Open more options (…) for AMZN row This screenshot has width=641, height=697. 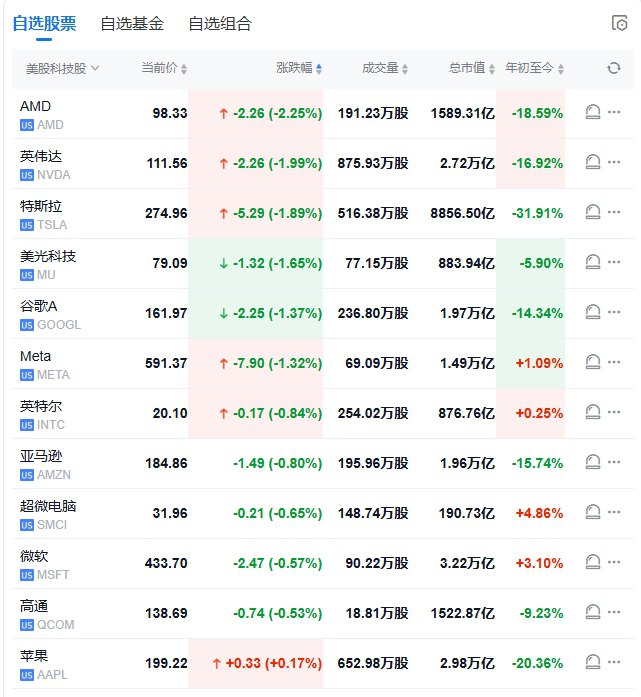point(614,462)
